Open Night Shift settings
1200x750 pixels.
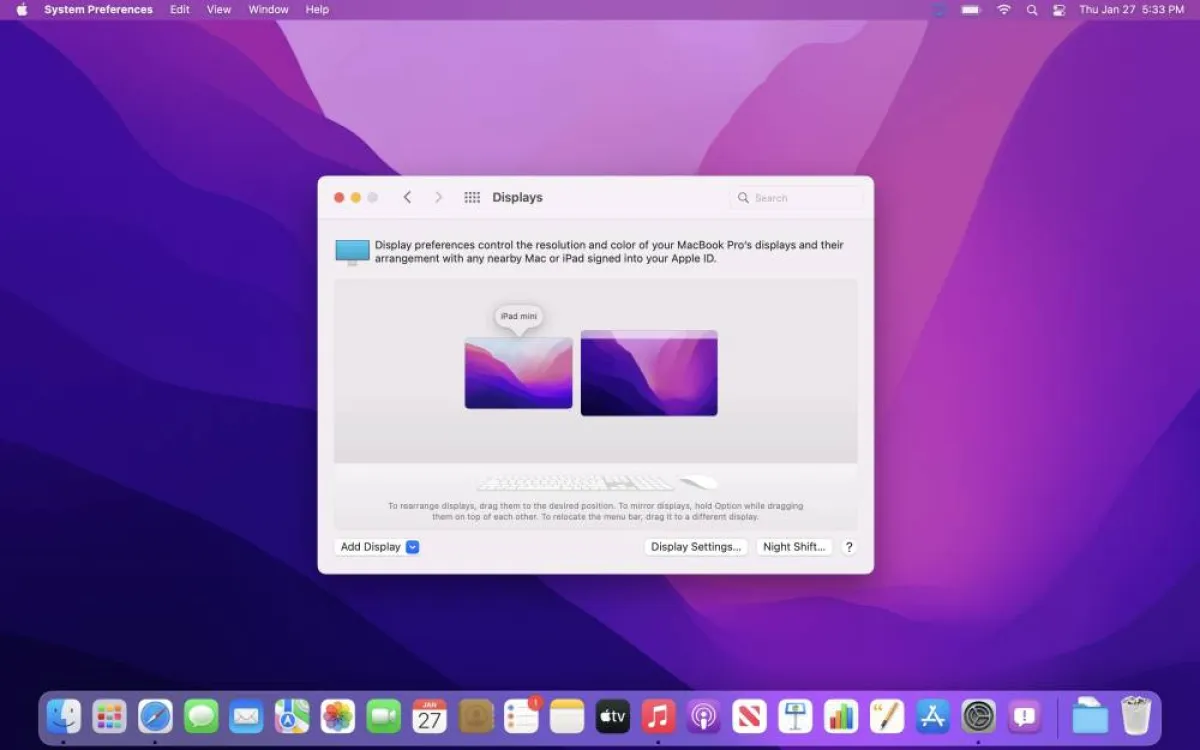[794, 547]
